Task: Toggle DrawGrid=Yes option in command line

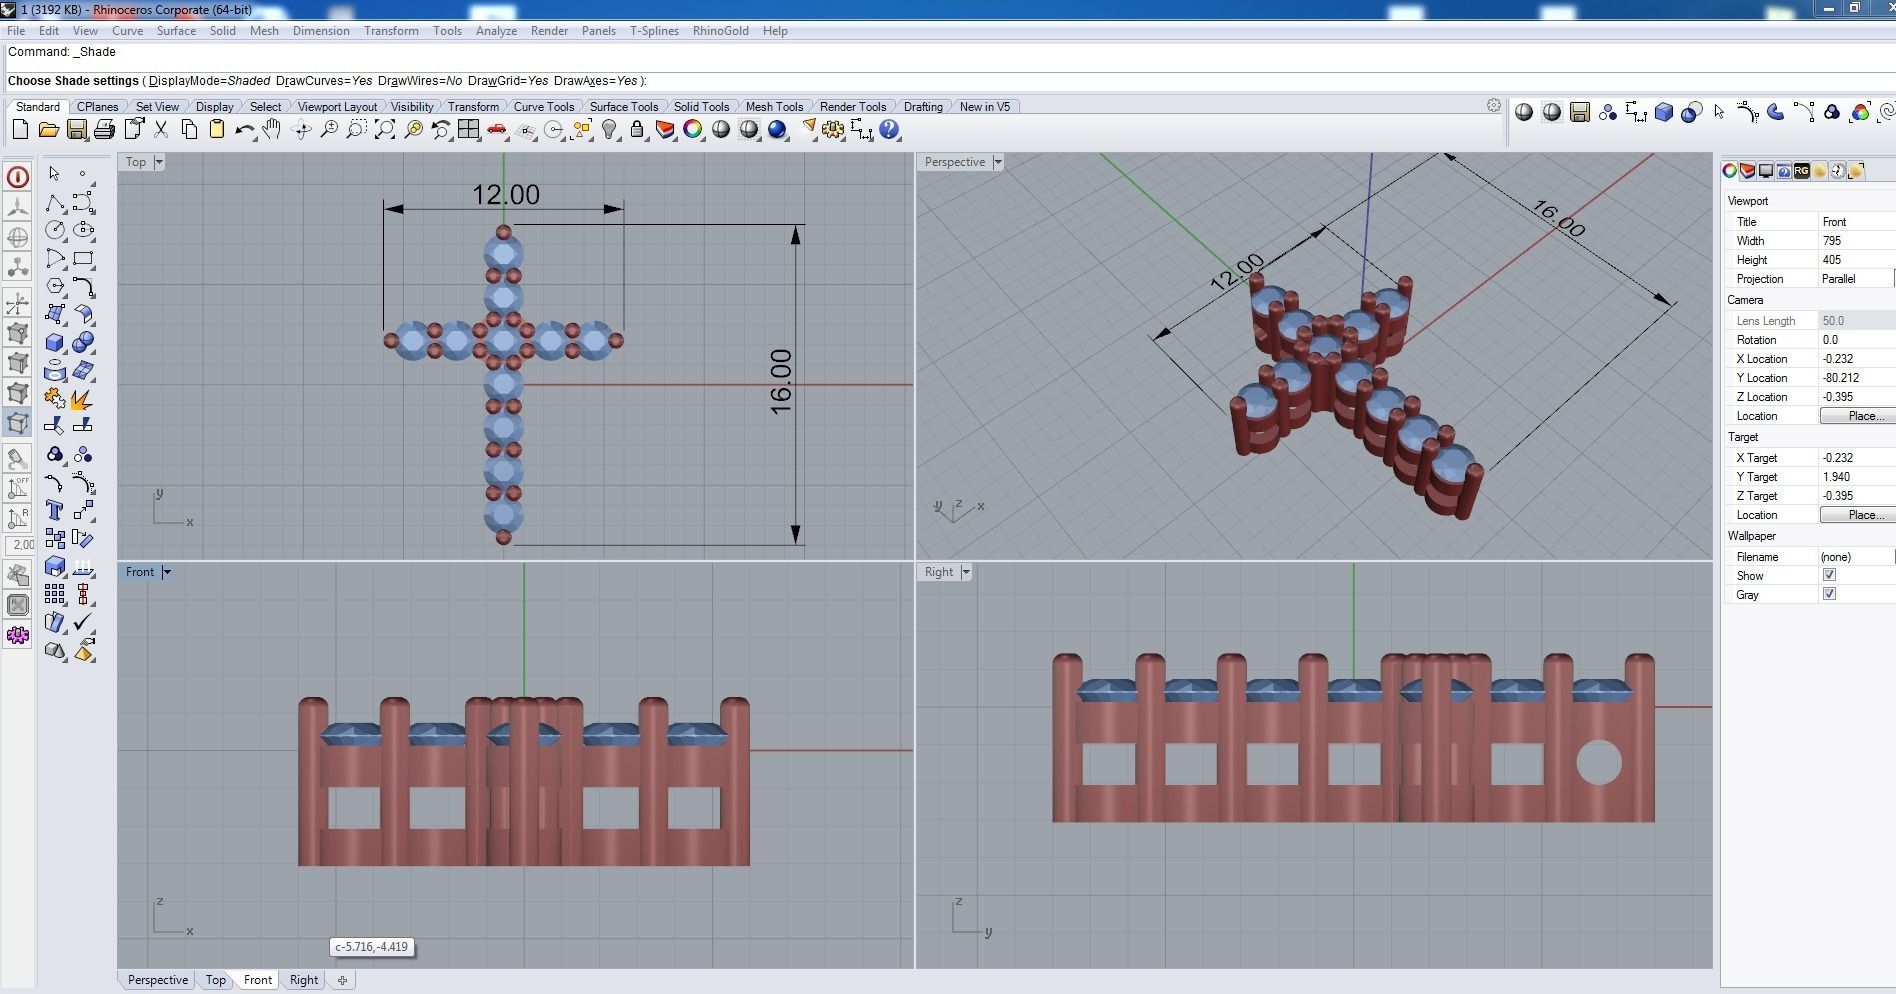Action: pos(507,81)
